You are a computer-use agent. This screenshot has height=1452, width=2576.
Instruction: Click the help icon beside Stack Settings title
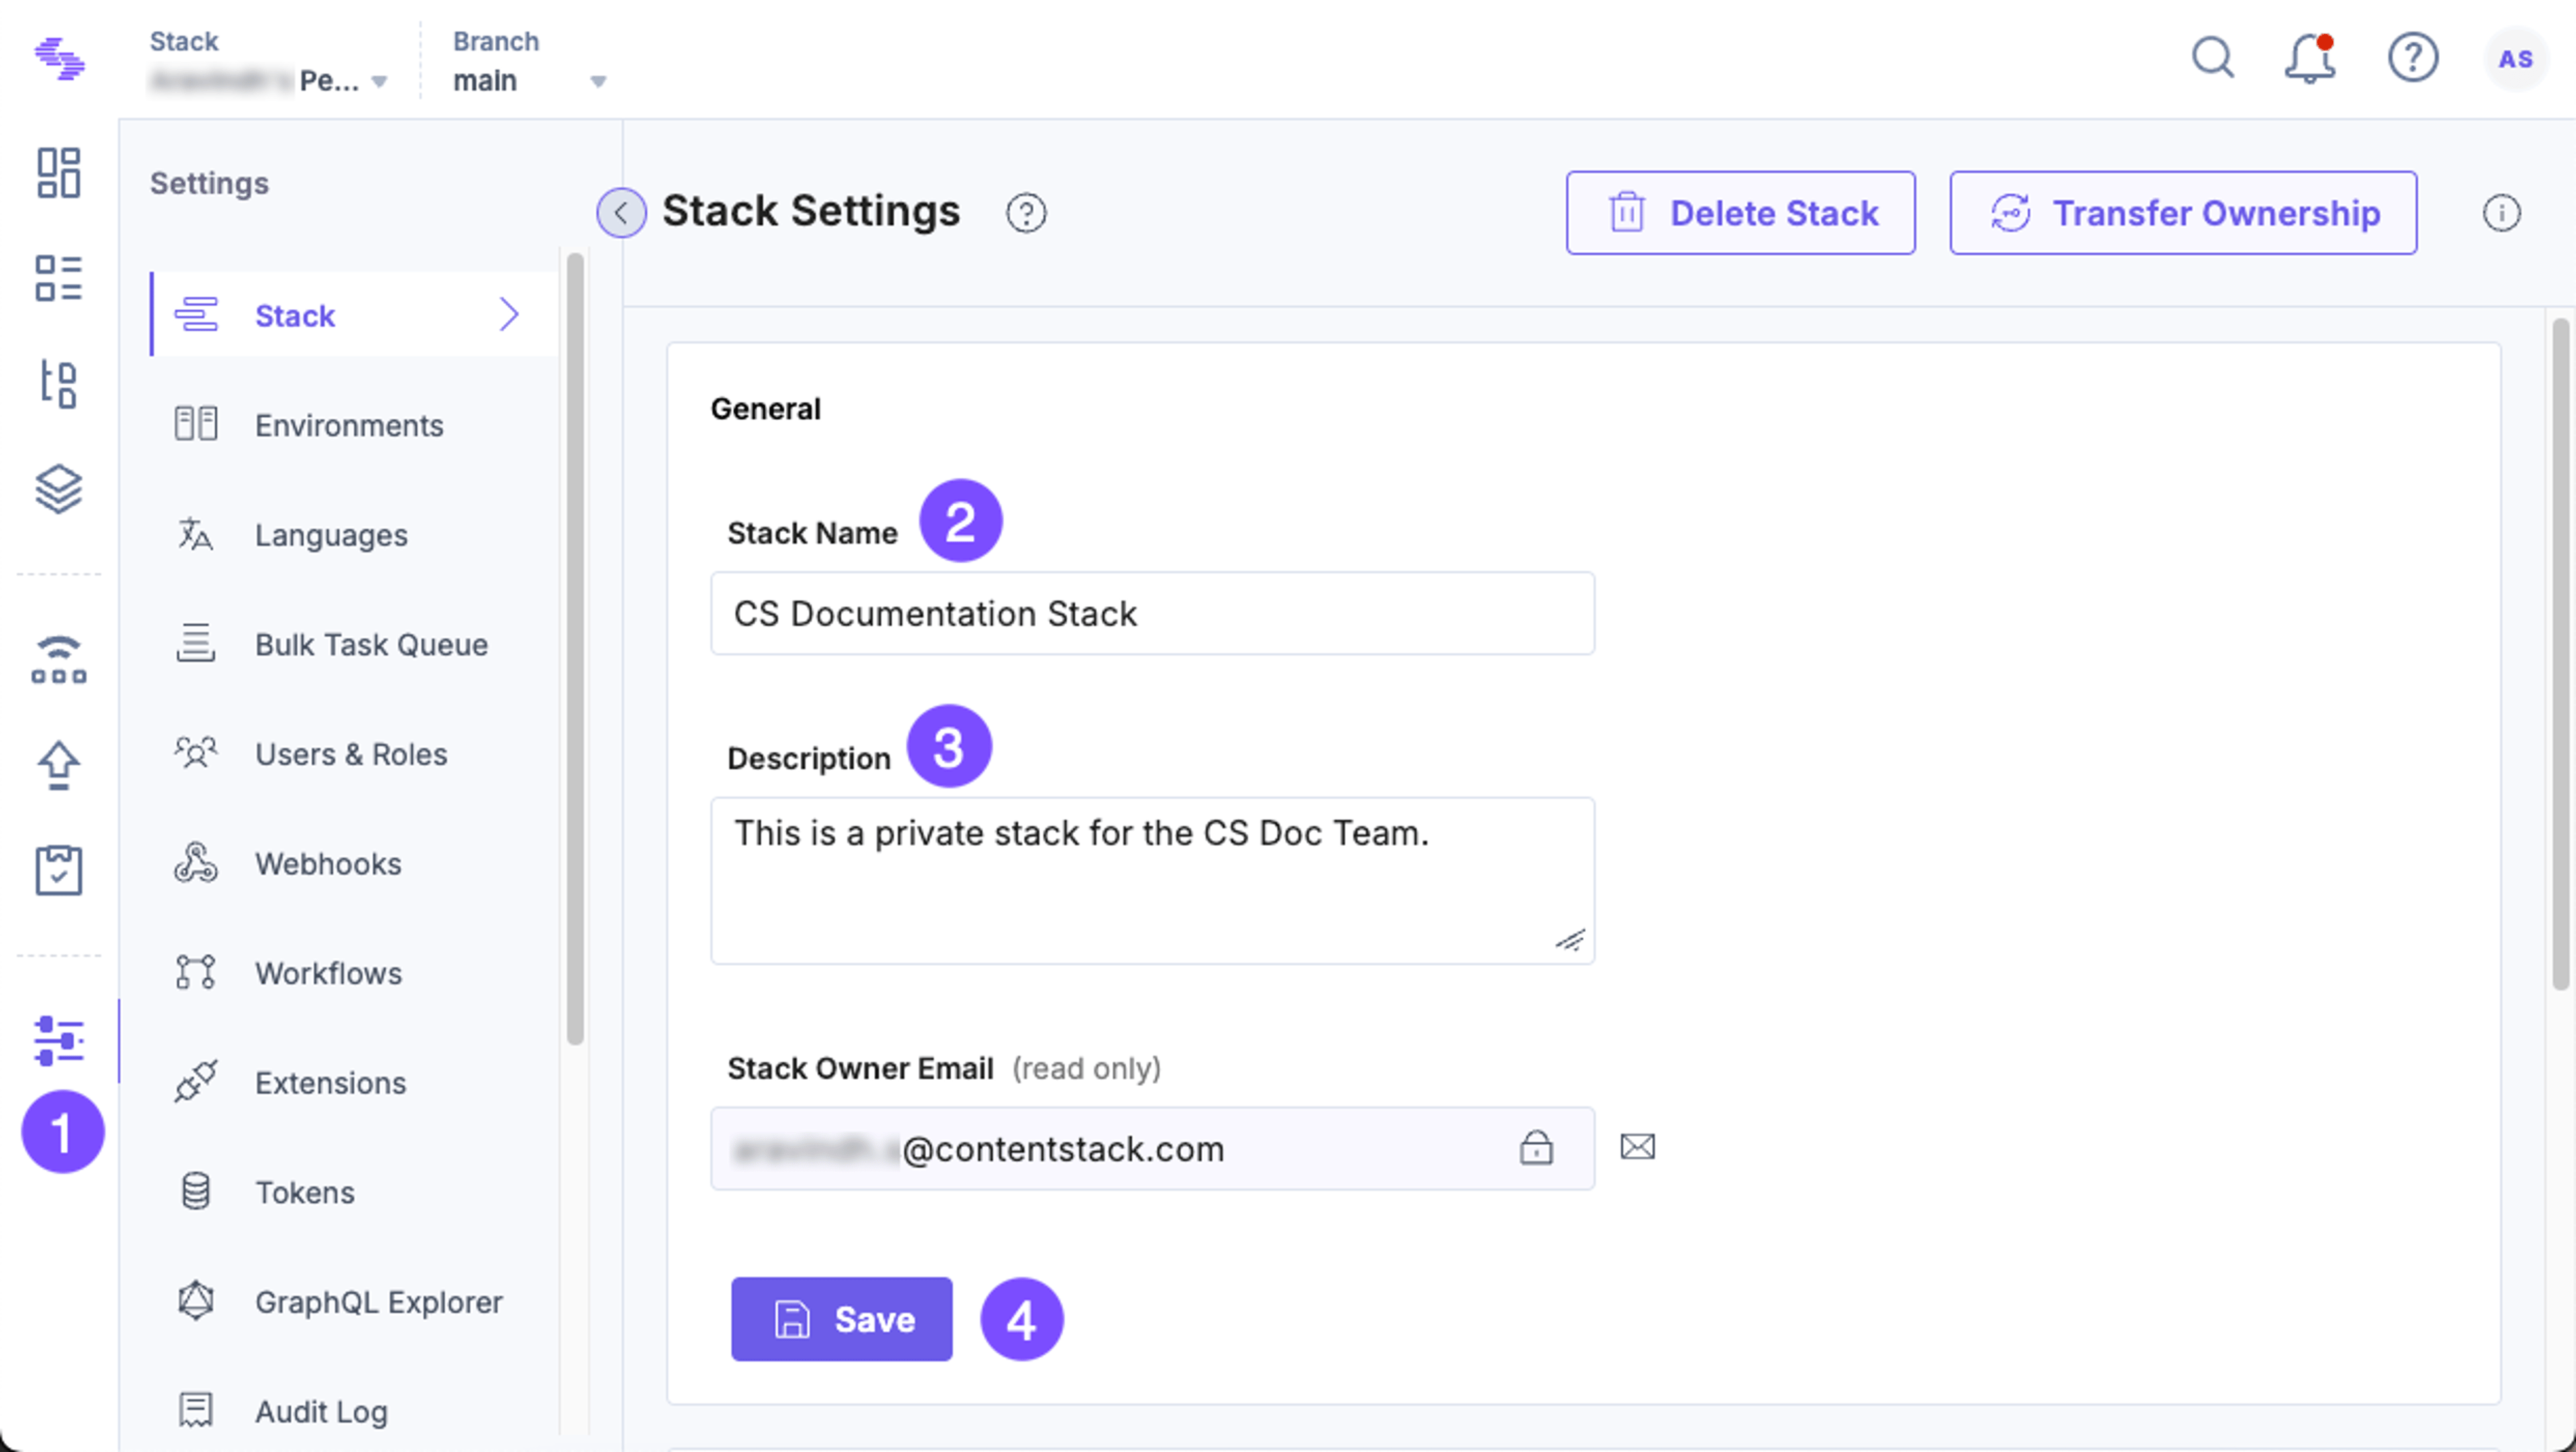pos(1025,213)
